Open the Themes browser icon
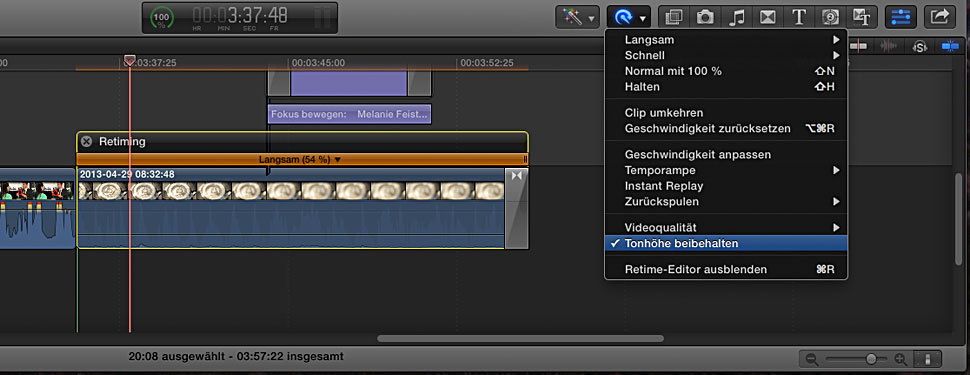 861,17
